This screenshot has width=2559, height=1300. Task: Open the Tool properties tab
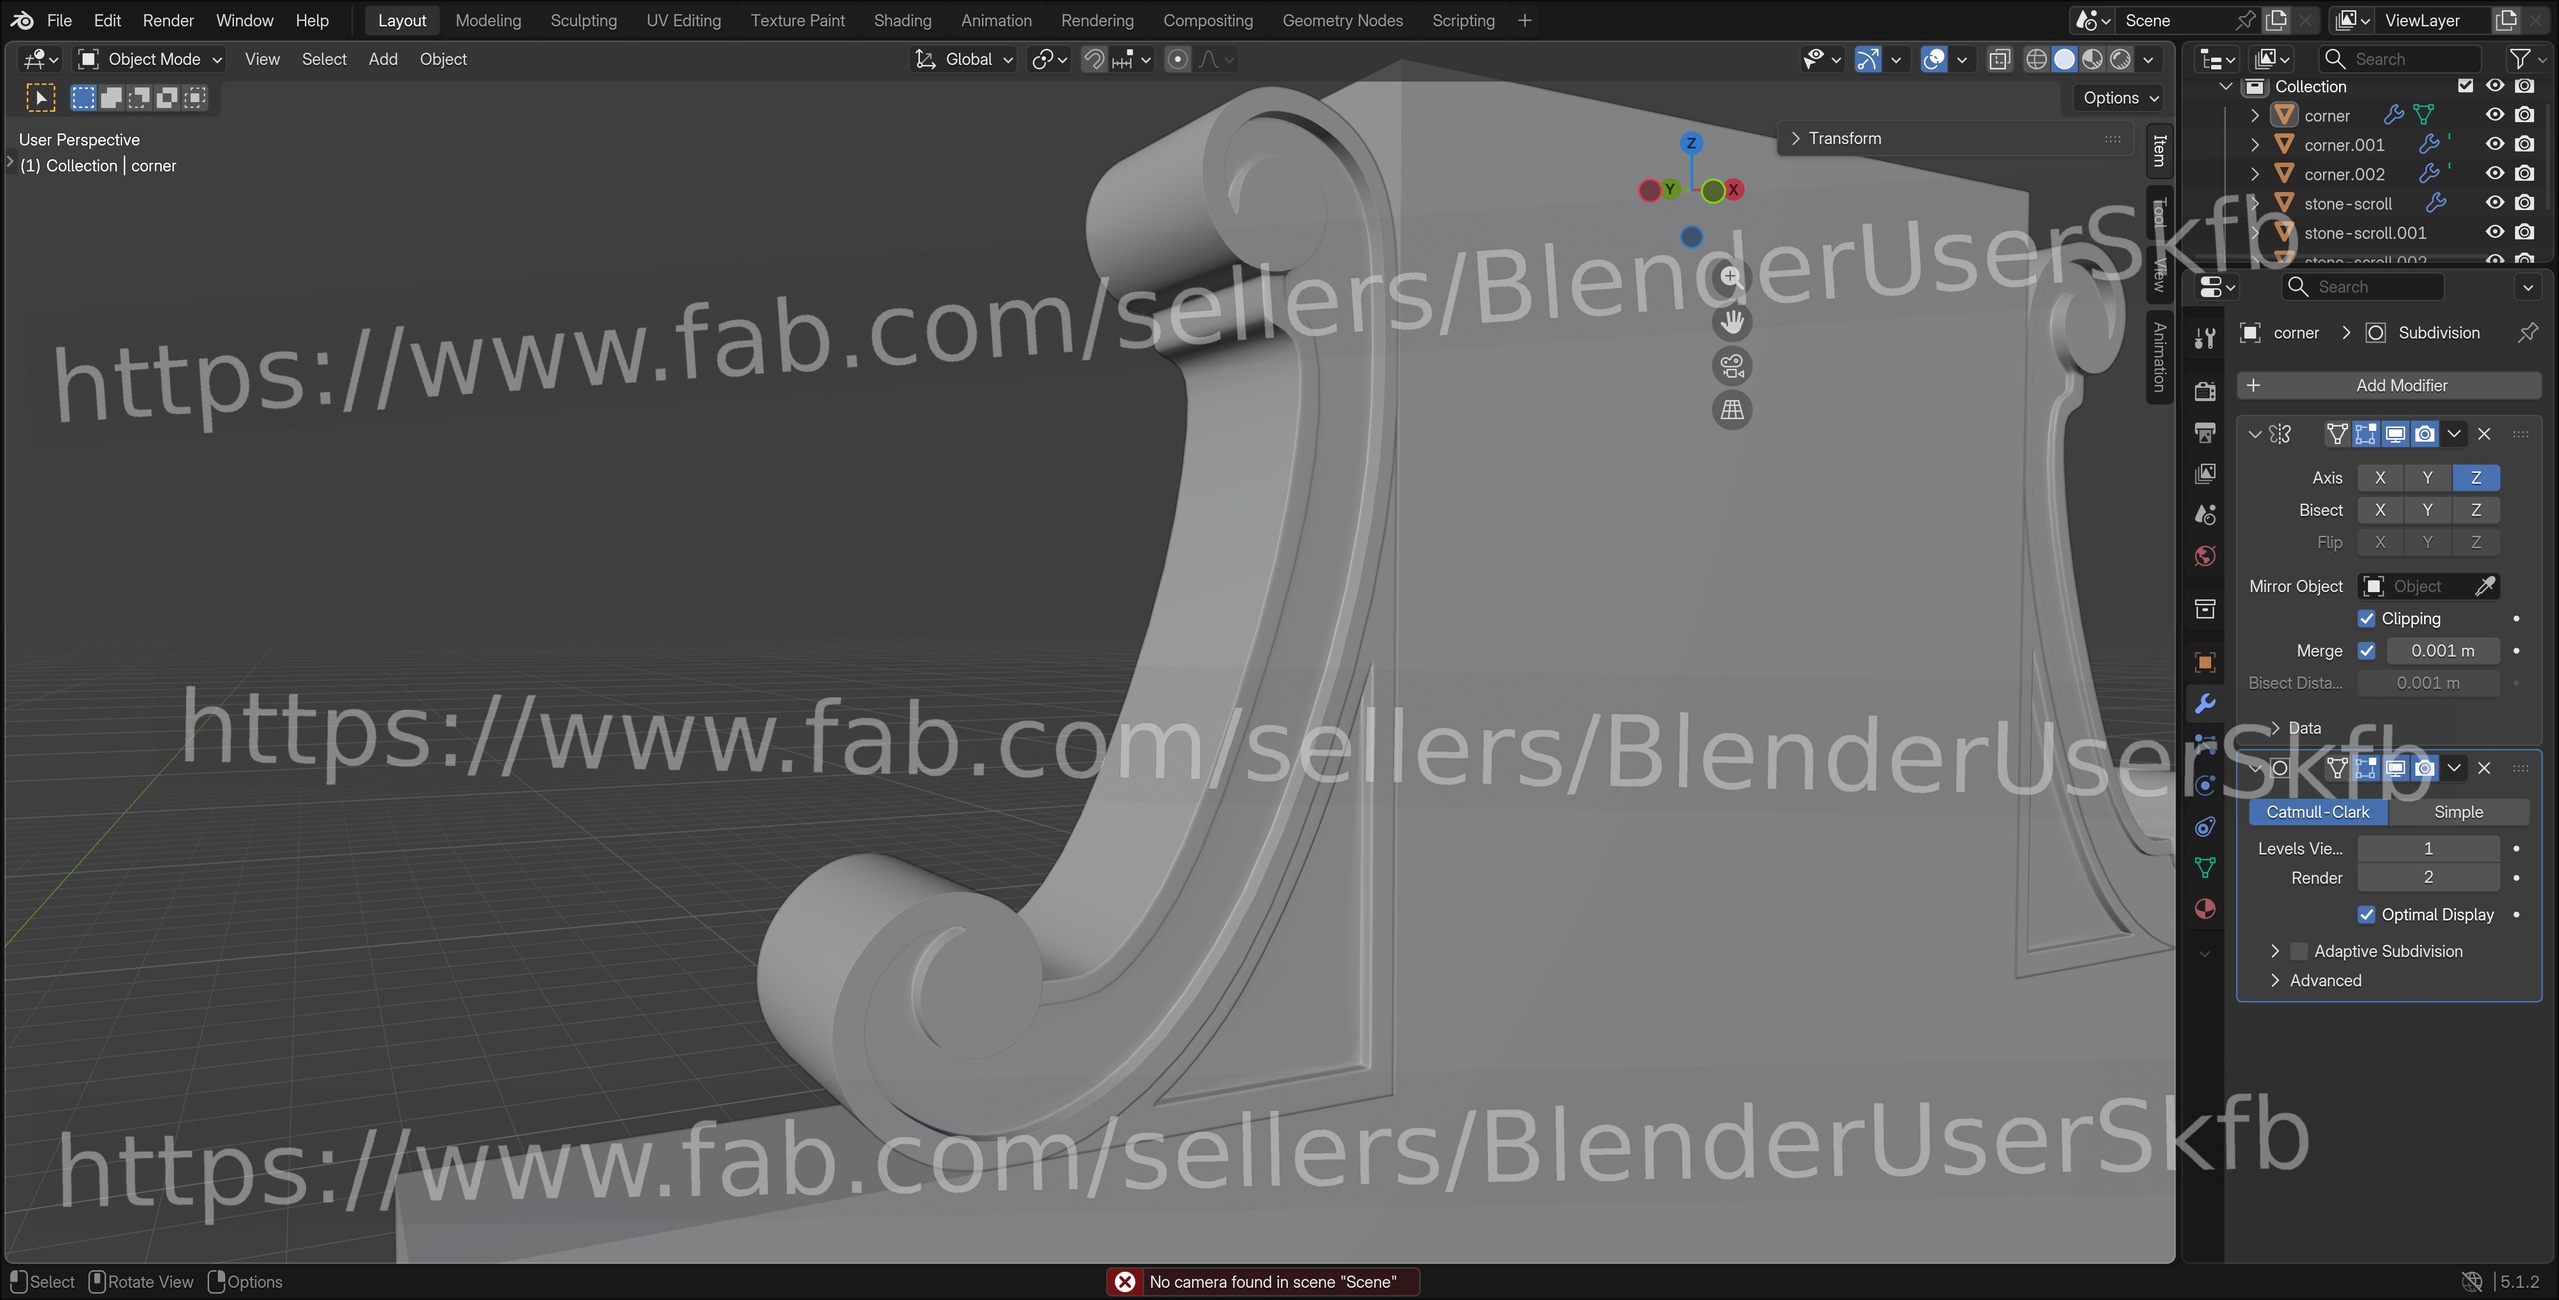(2205, 338)
